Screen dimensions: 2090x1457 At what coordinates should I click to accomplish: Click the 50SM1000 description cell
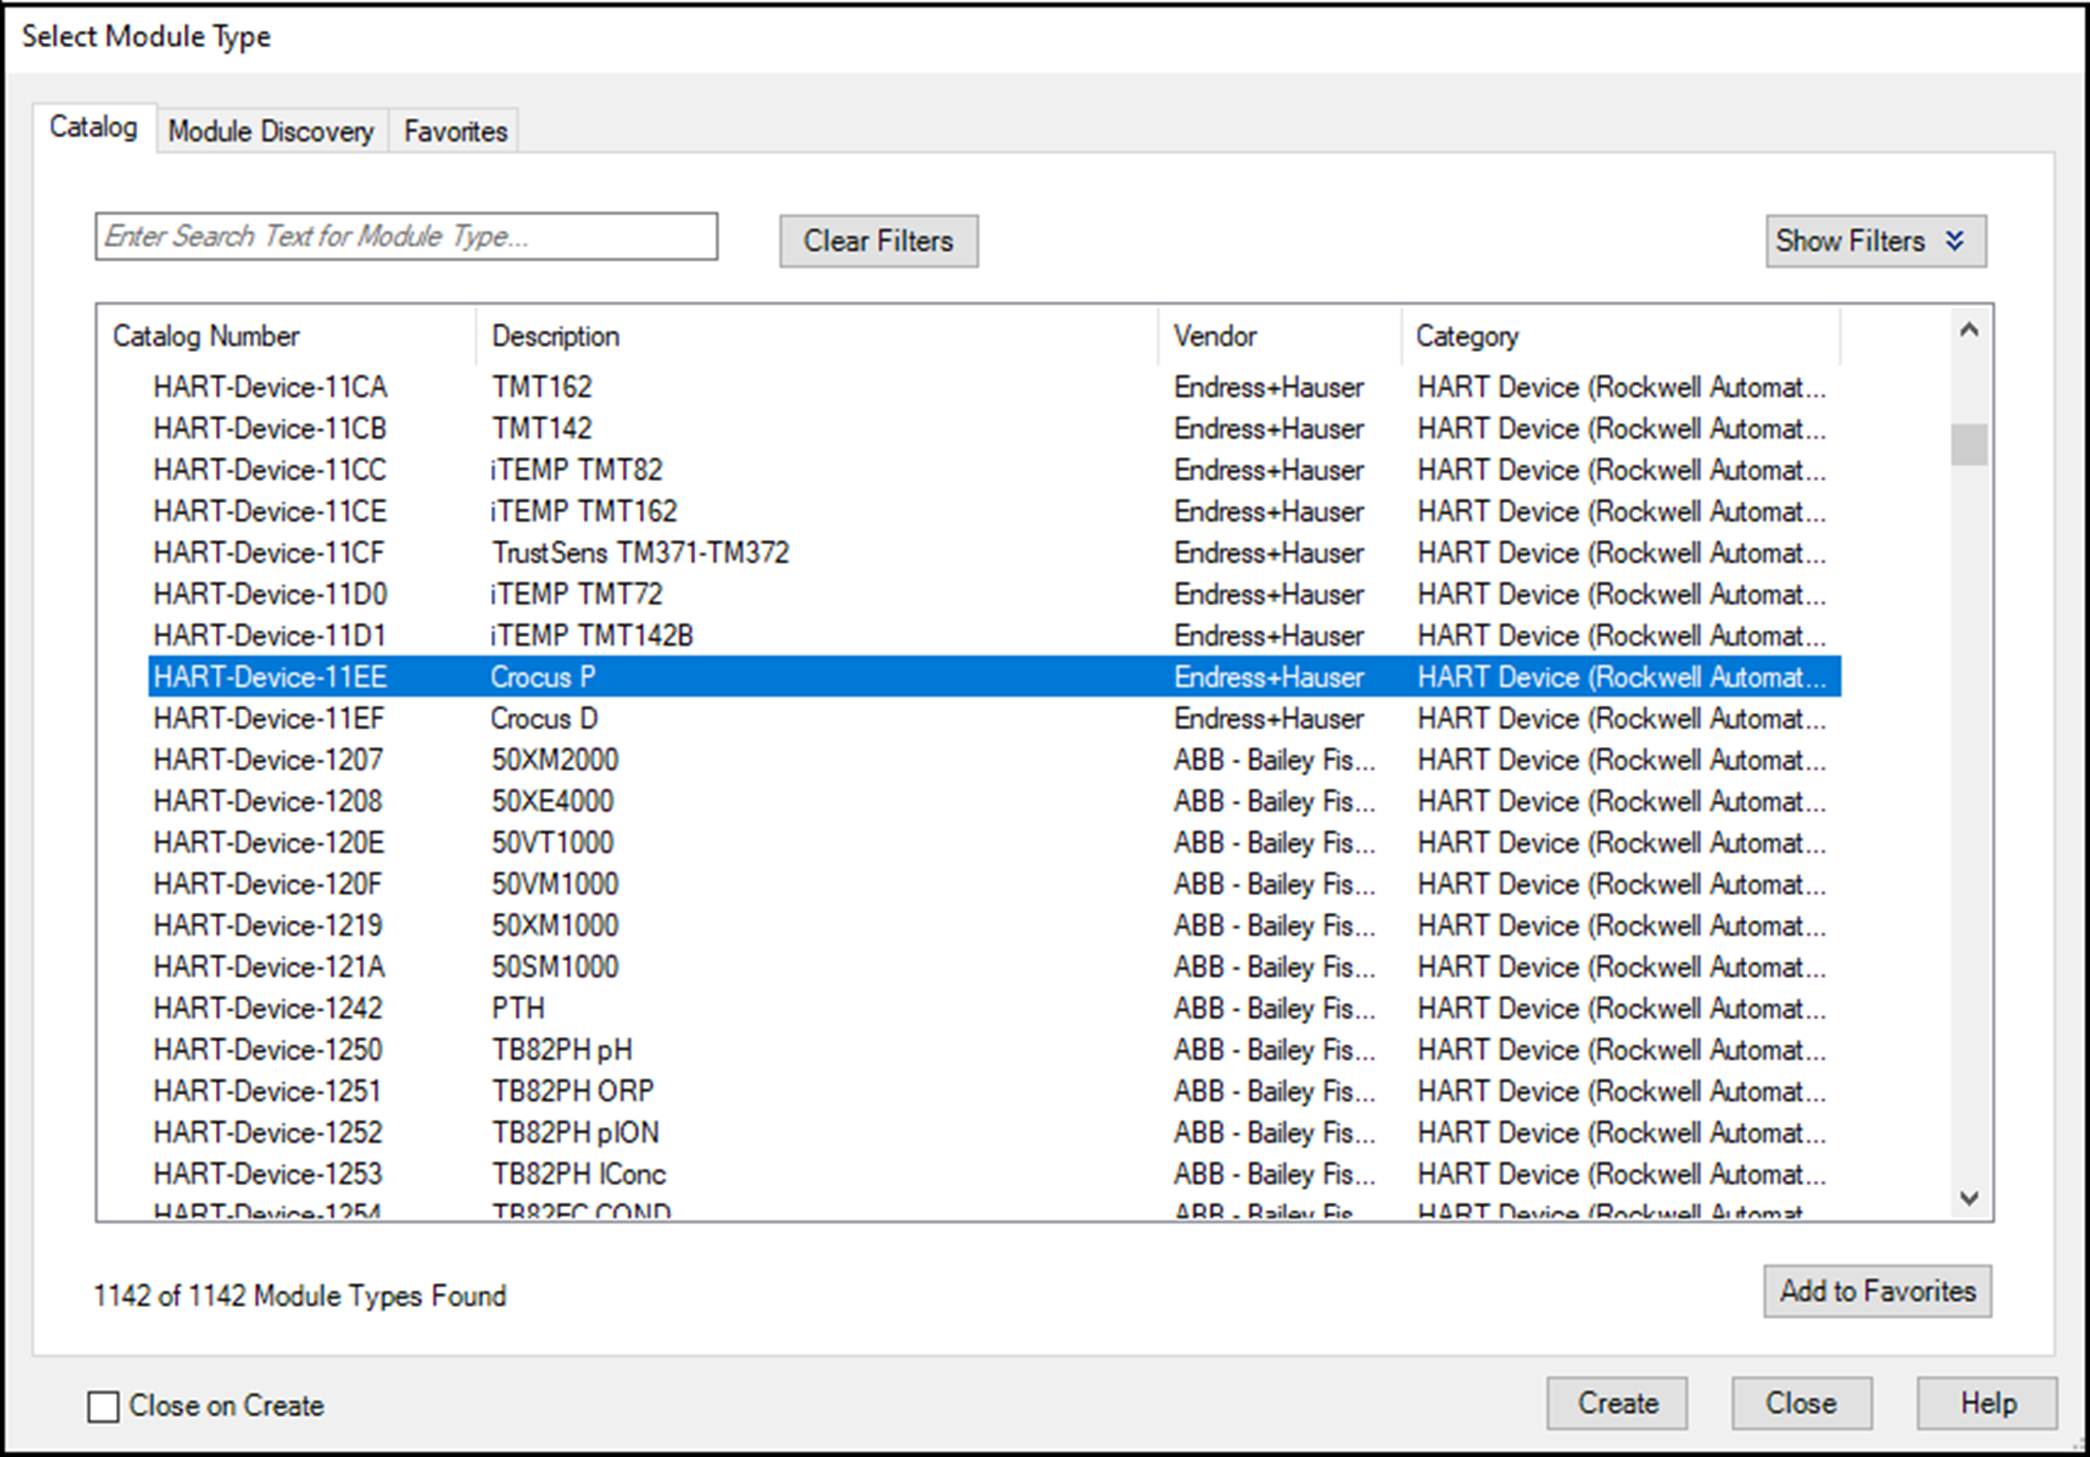[x=555, y=967]
